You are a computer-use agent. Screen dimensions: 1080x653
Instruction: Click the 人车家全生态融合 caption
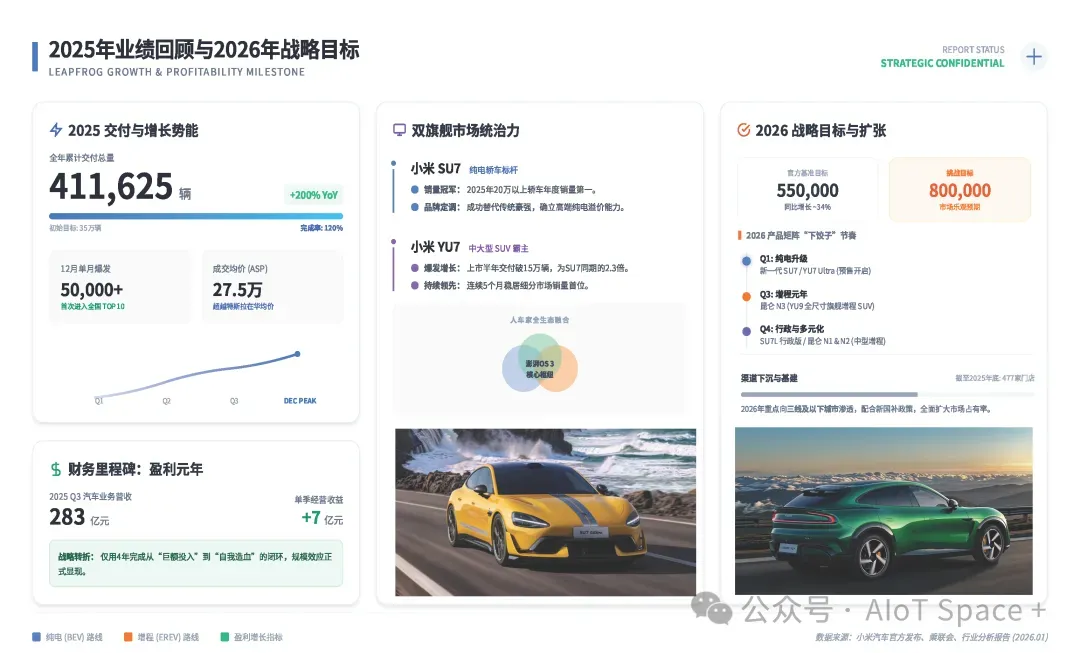539,320
